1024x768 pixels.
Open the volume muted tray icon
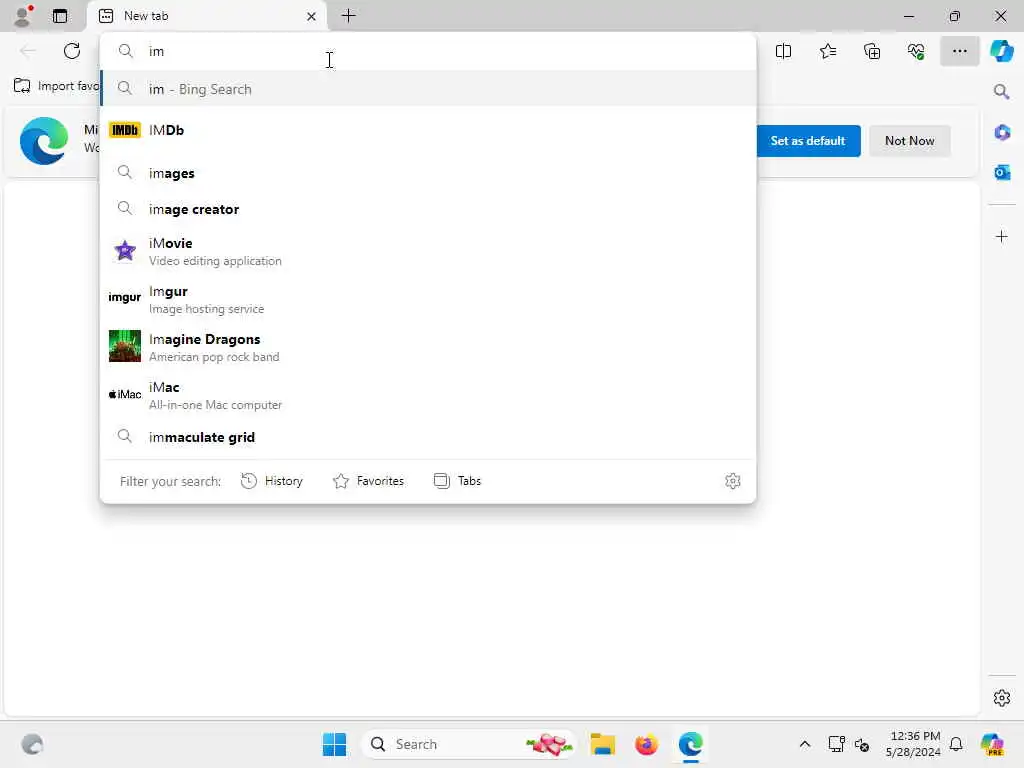(x=862, y=744)
